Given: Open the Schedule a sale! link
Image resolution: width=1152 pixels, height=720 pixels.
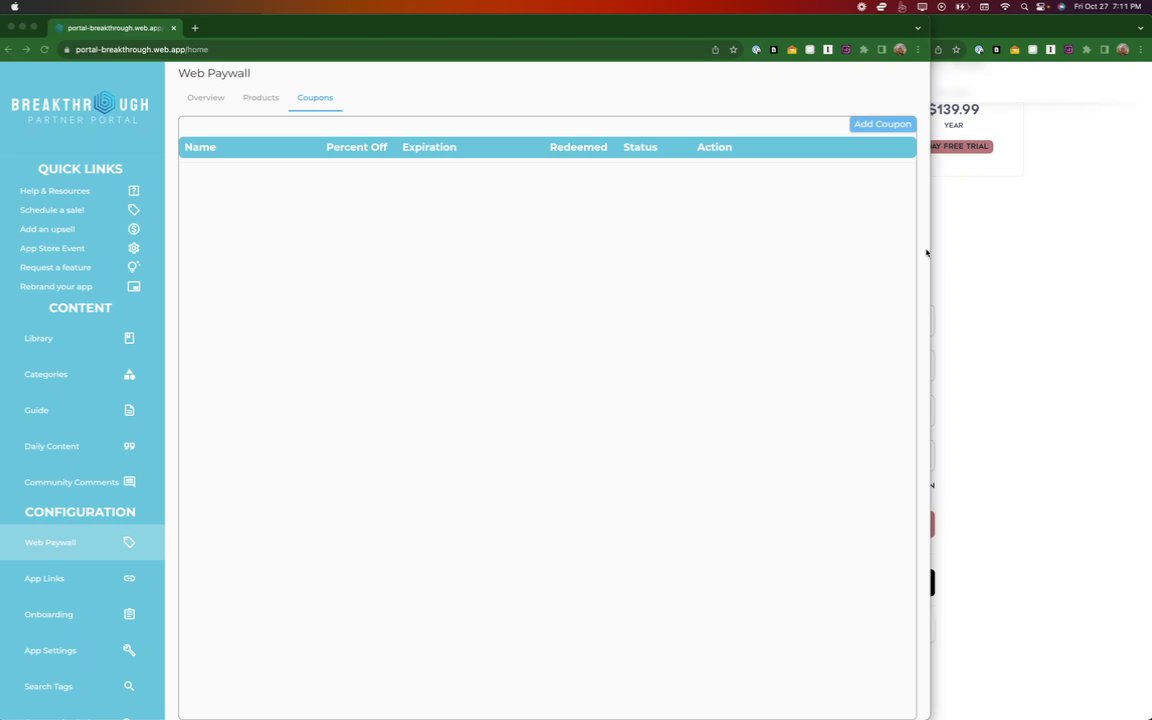Looking at the screenshot, I should pyautogui.click(x=52, y=210).
